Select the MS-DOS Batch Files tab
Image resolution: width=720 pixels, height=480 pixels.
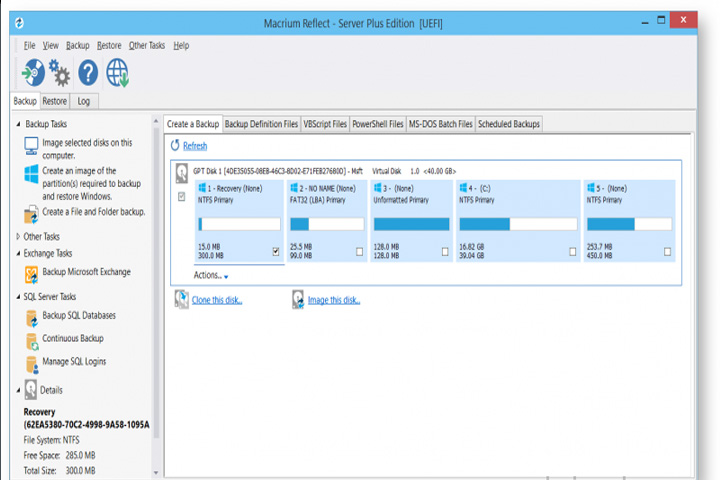pyautogui.click(x=440, y=124)
